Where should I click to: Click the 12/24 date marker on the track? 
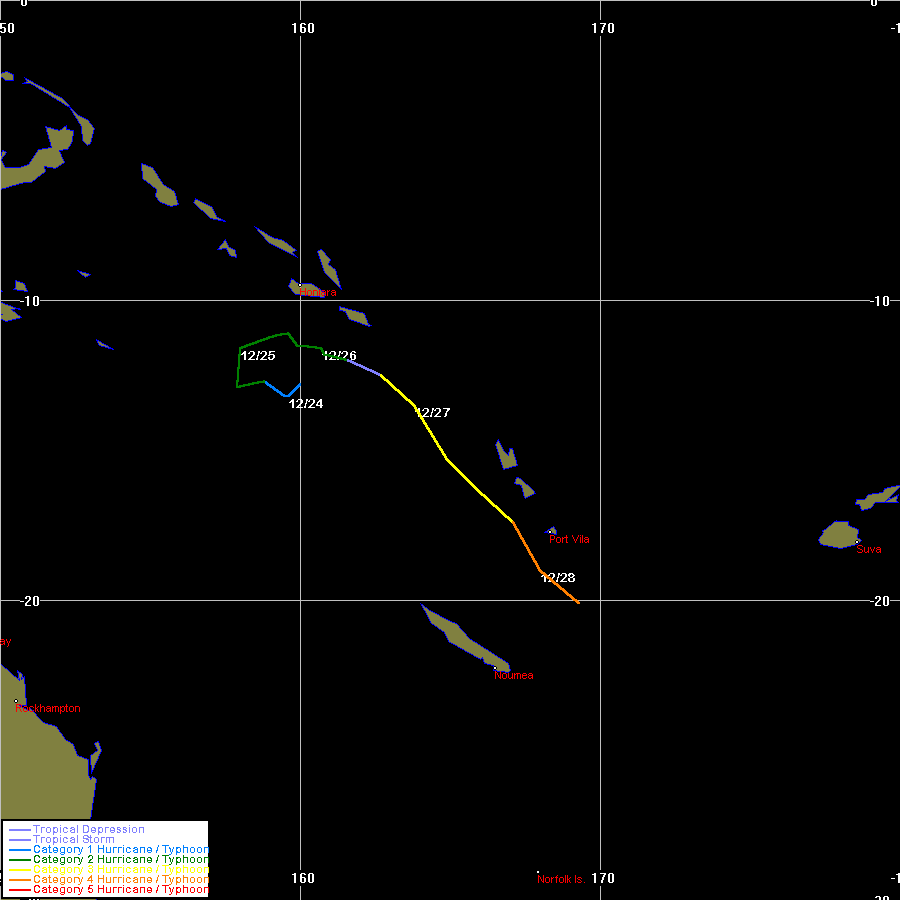point(306,404)
